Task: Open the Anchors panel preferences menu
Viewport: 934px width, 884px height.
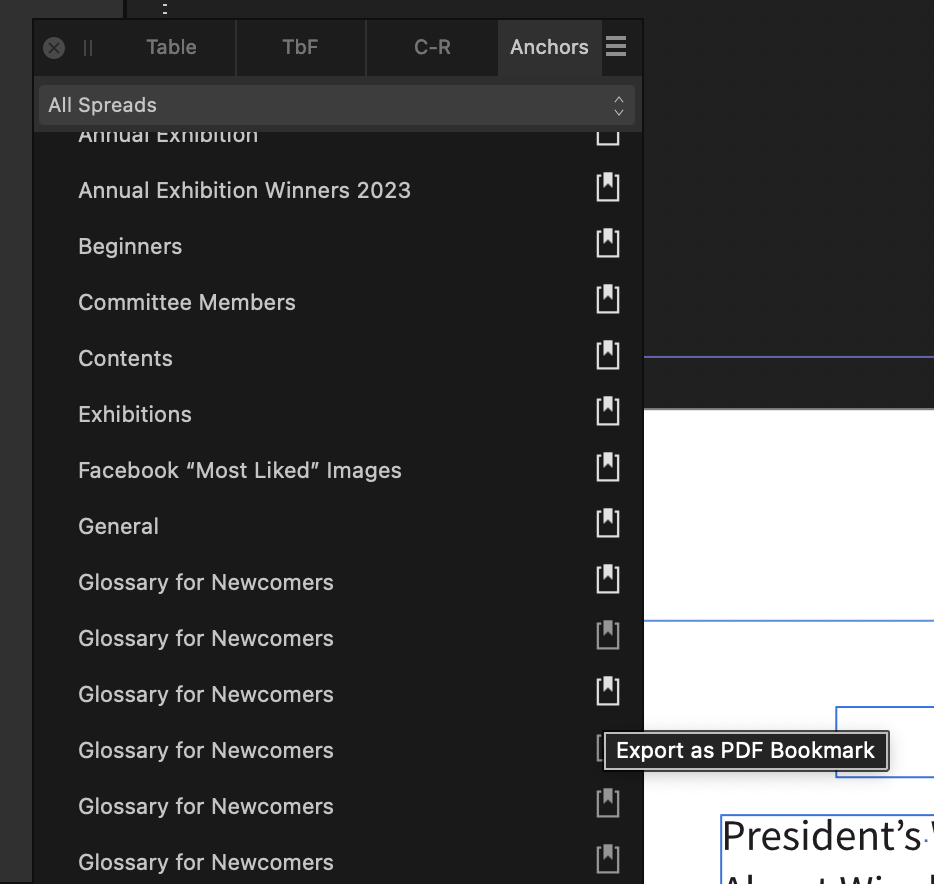Action: click(616, 46)
